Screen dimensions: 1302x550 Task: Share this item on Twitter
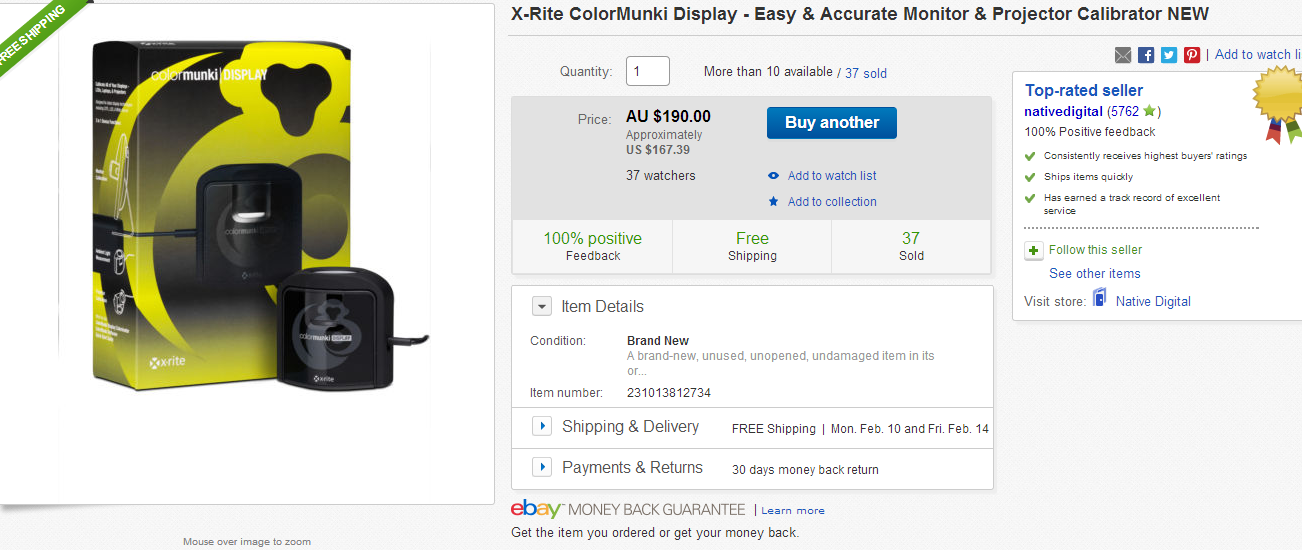pos(1169,55)
